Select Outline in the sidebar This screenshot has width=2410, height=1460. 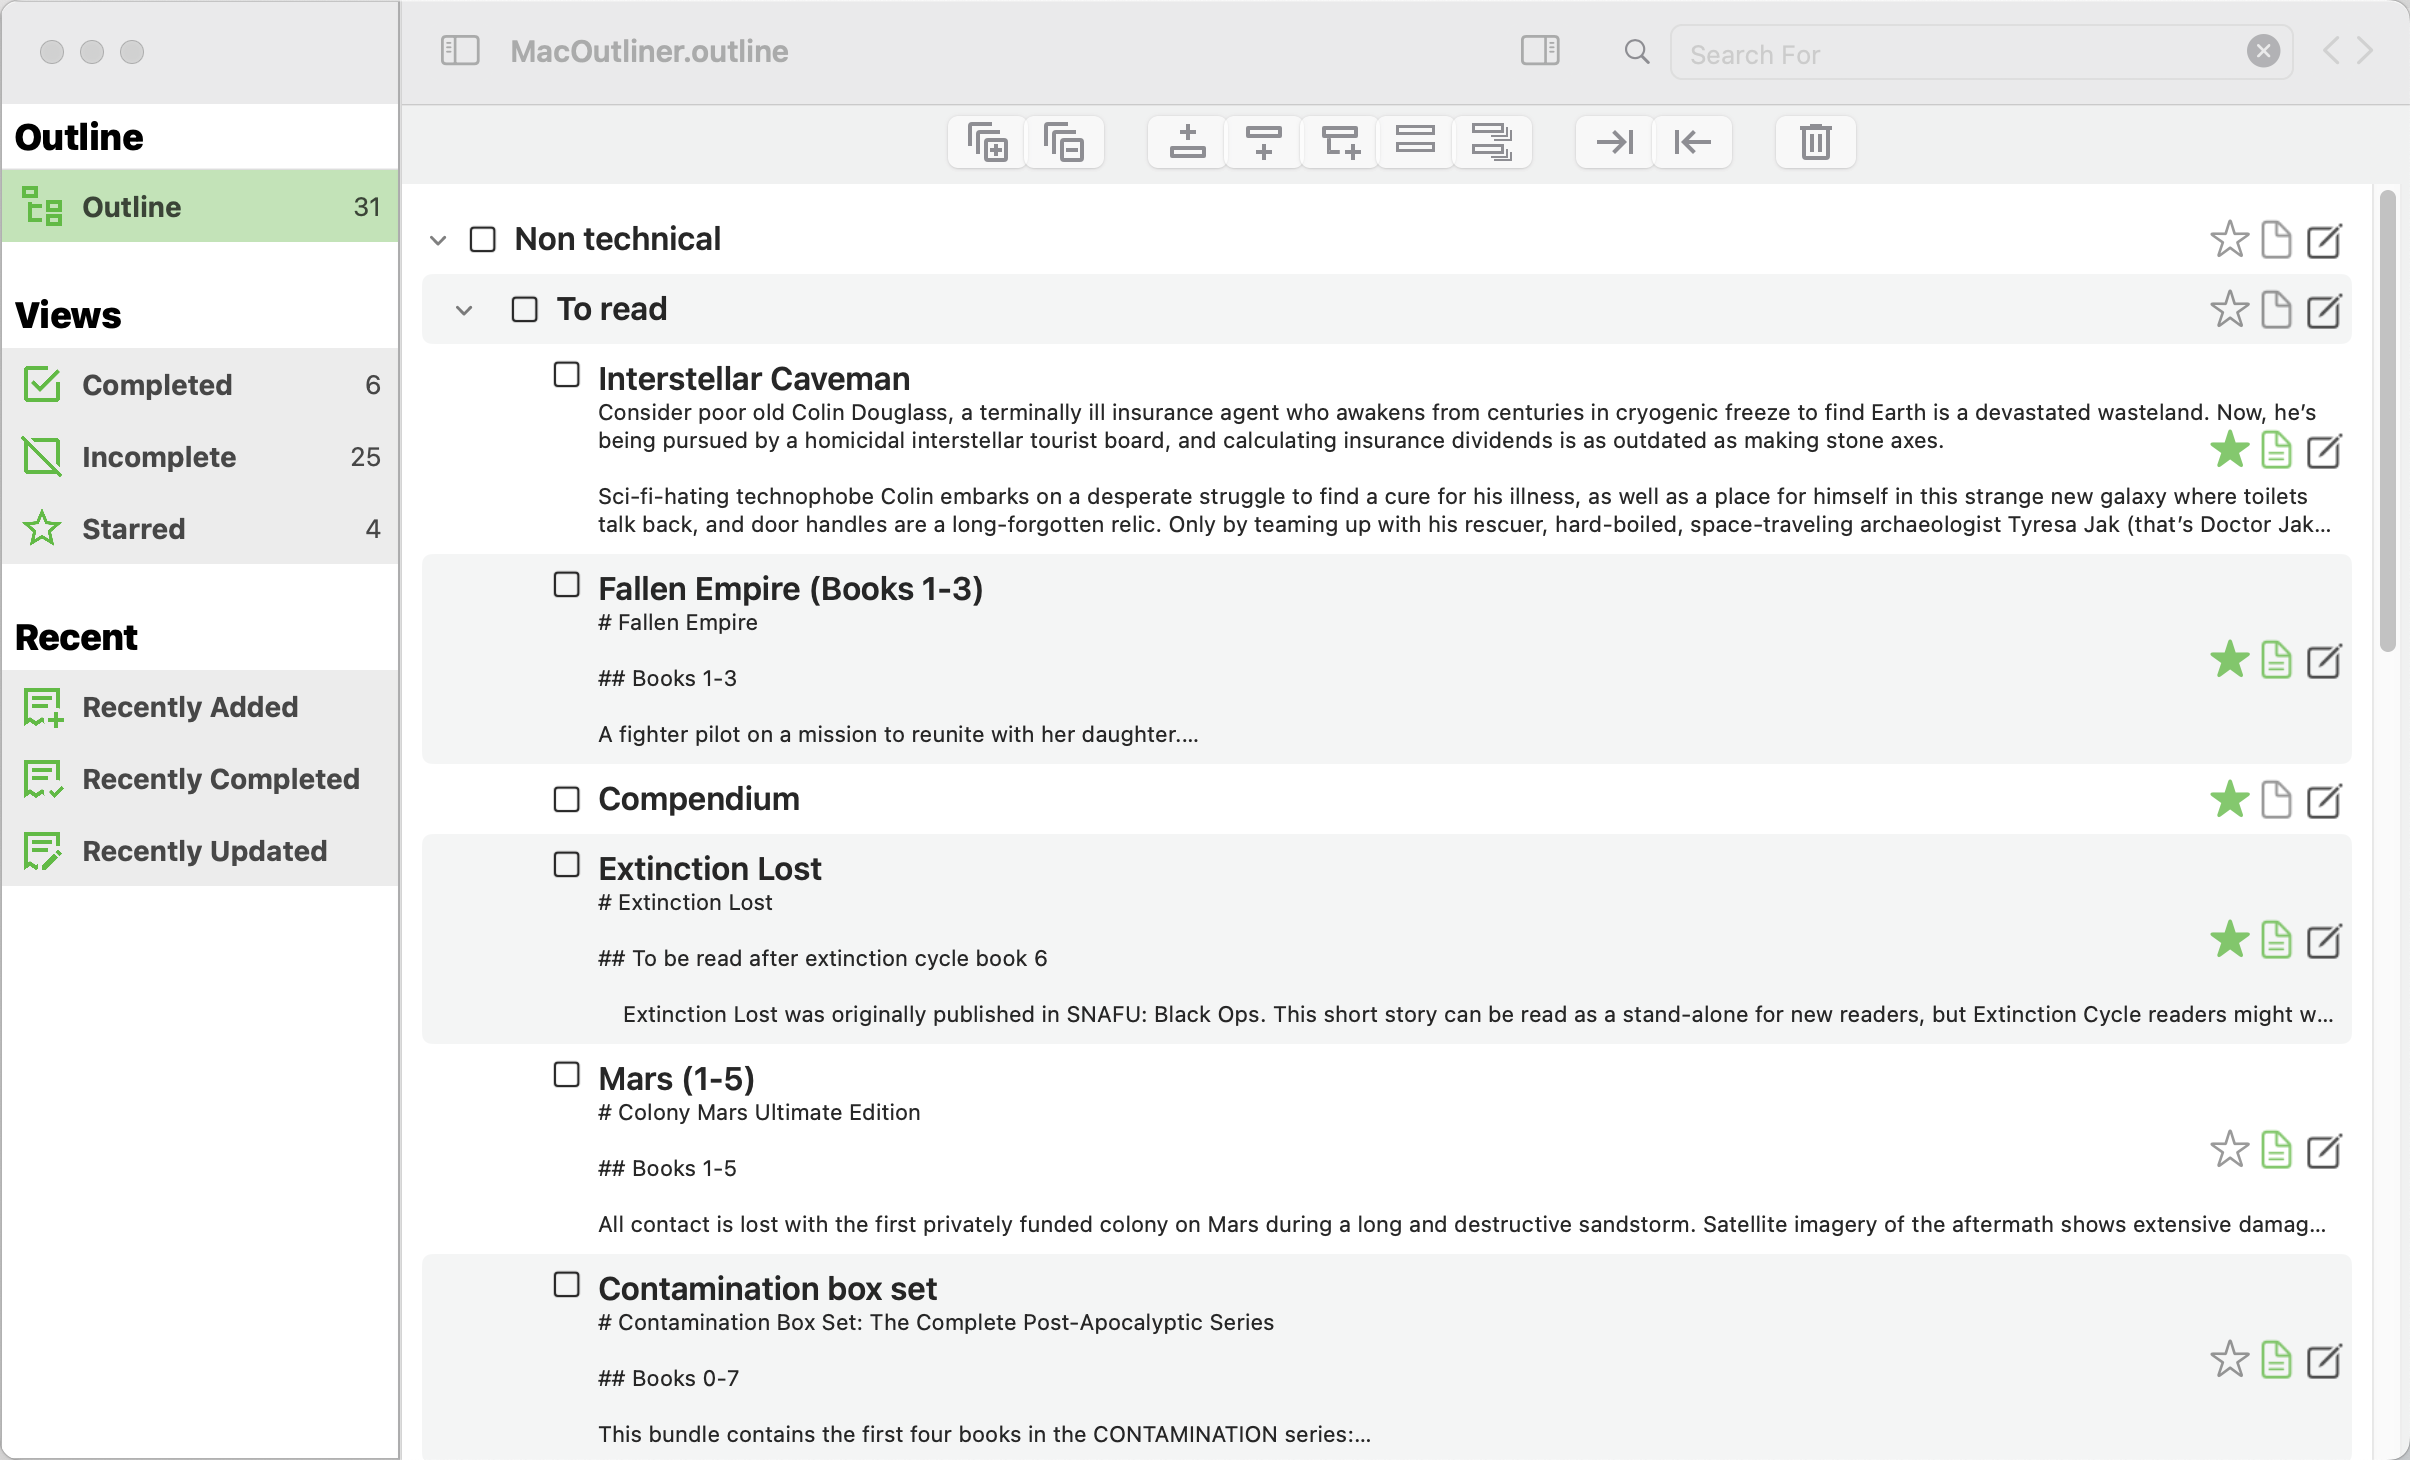[x=200, y=207]
